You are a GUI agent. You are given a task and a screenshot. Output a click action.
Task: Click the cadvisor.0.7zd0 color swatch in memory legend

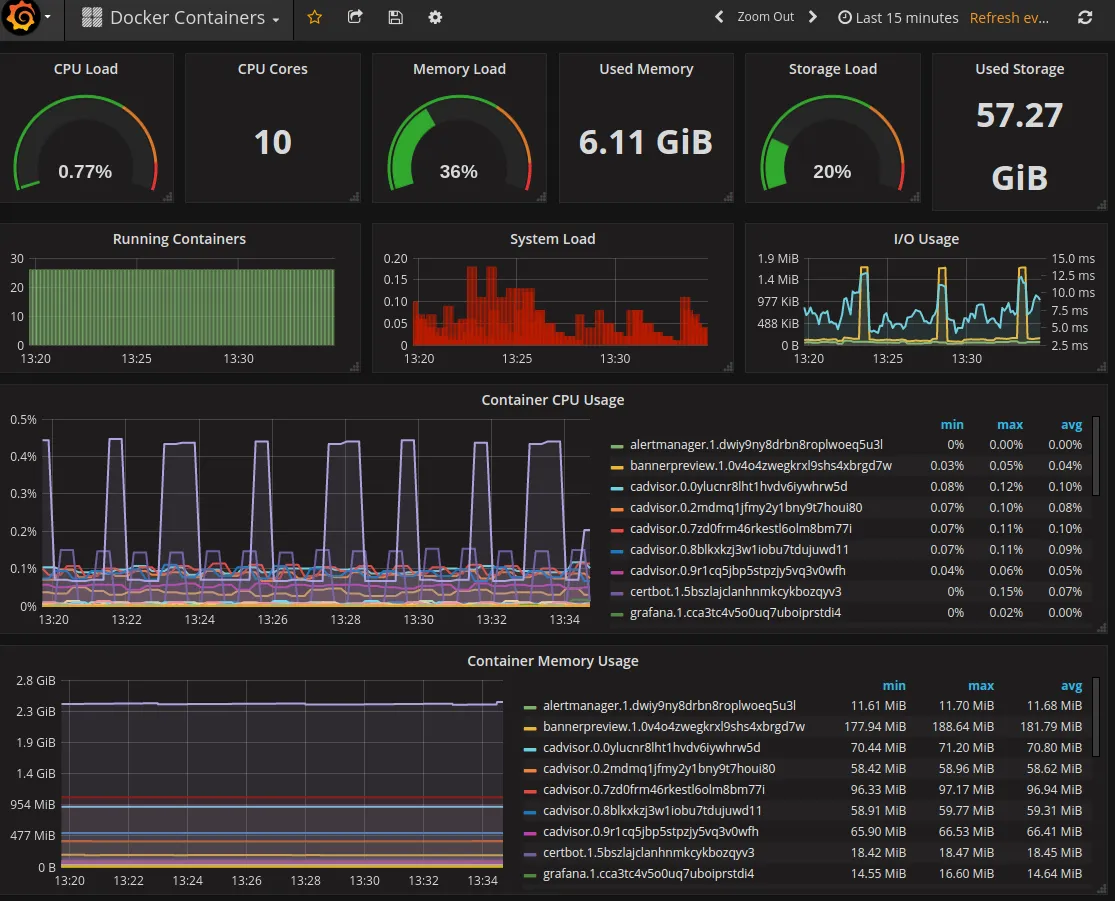click(x=530, y=791)
